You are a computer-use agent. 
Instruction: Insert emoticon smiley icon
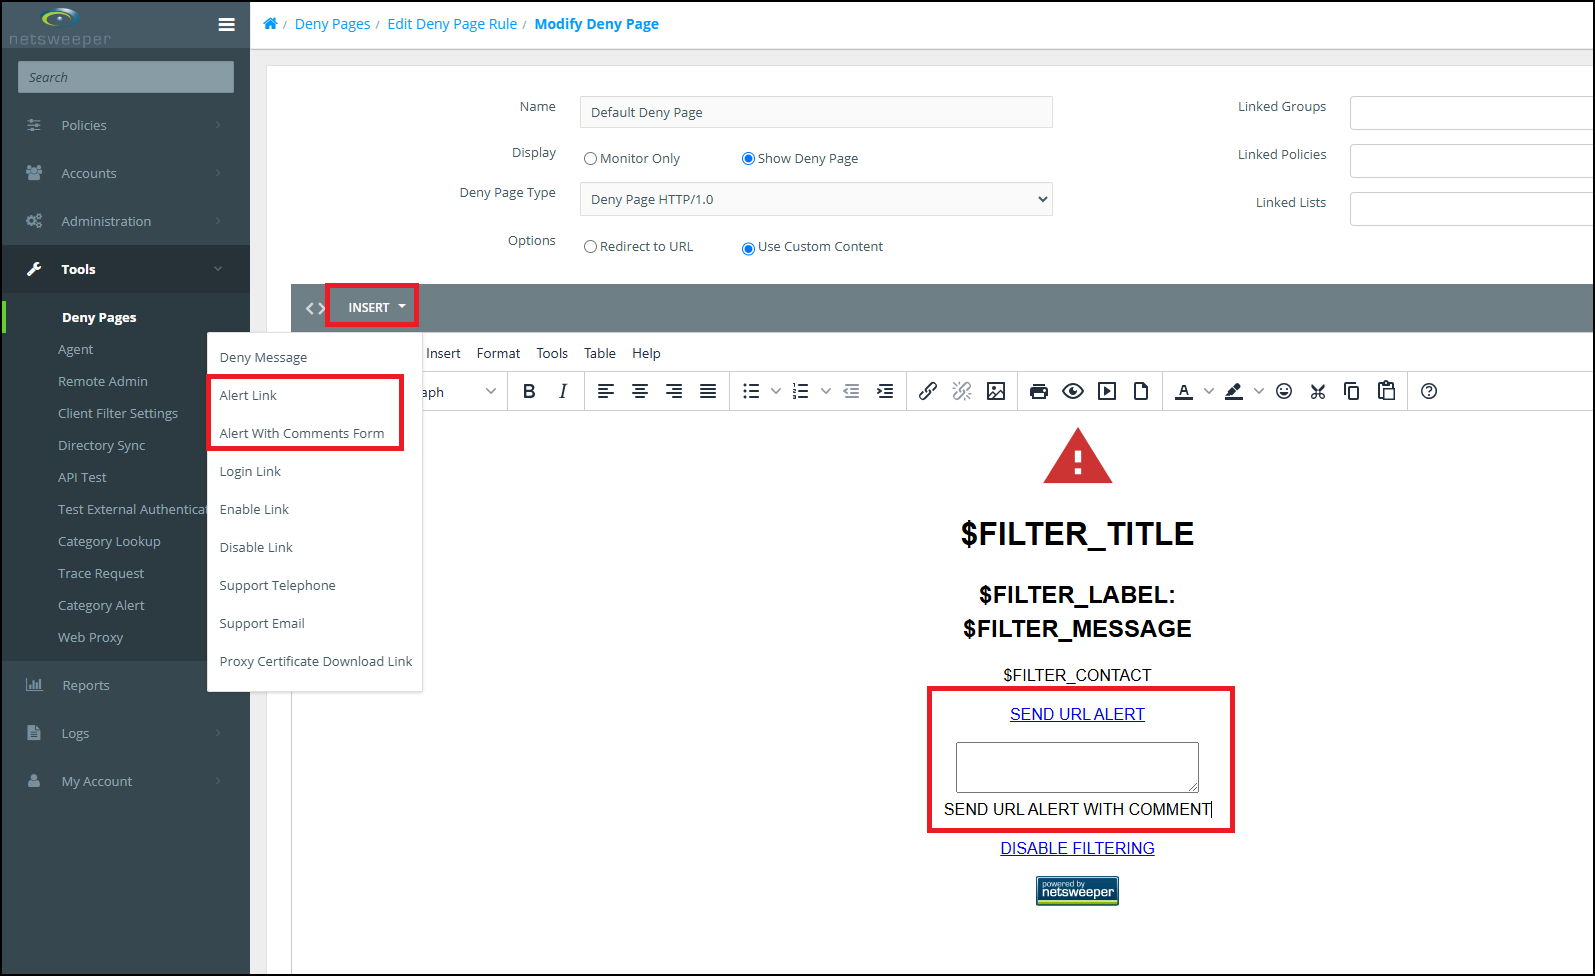1284,391
